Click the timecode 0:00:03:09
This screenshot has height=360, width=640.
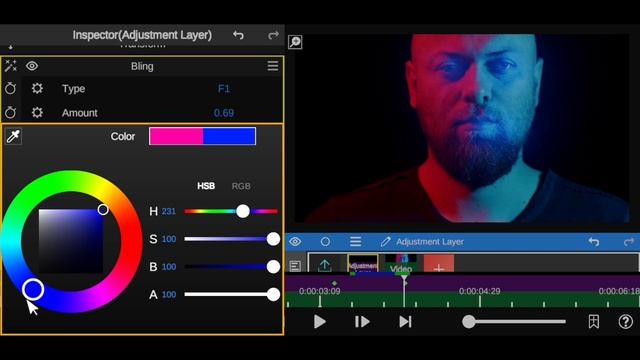coord(320,291)
